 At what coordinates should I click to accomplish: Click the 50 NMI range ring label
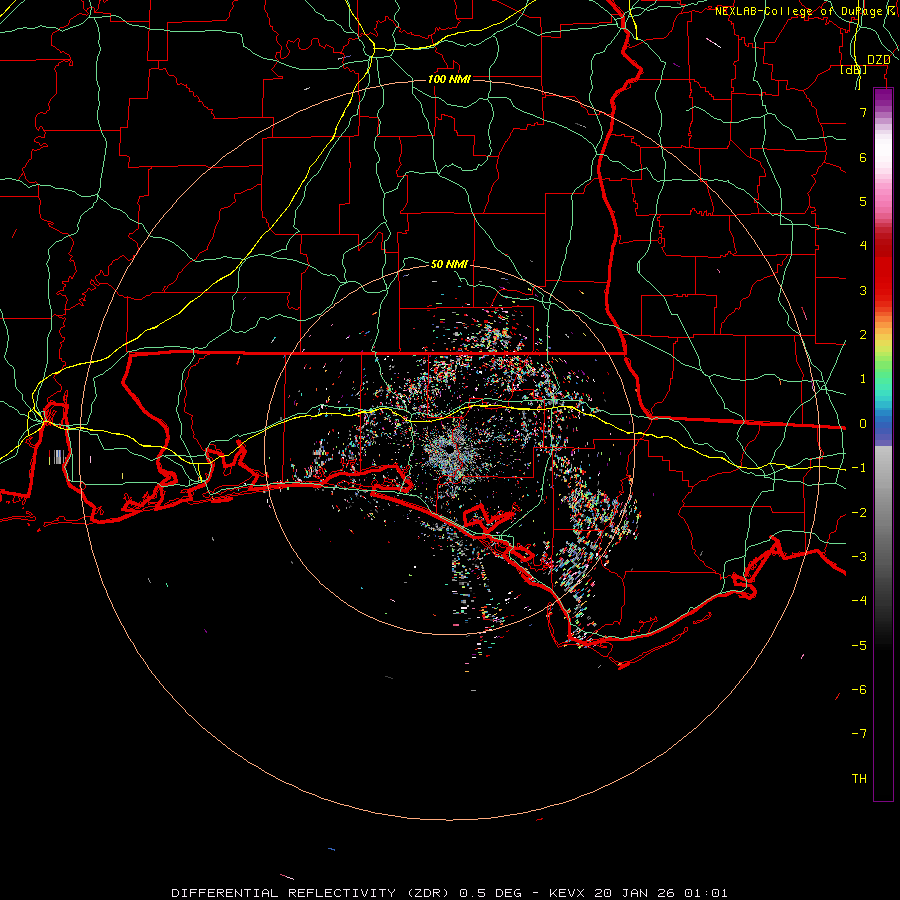(x=449, y=264)
